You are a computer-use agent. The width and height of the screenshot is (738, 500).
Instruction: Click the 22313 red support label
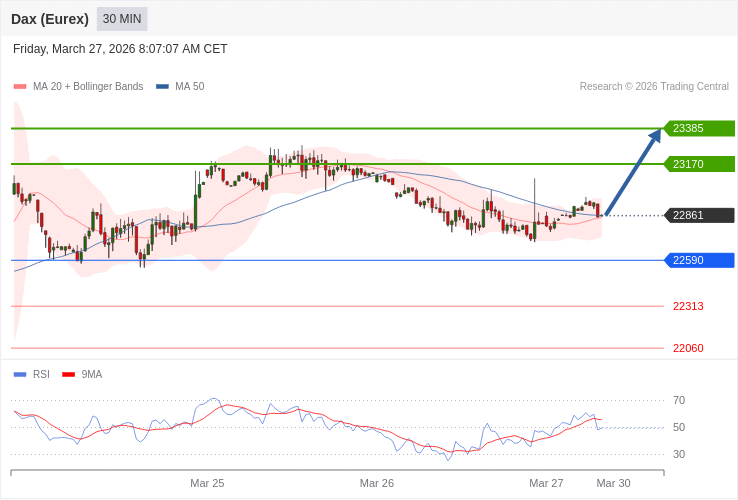point(688,306)
